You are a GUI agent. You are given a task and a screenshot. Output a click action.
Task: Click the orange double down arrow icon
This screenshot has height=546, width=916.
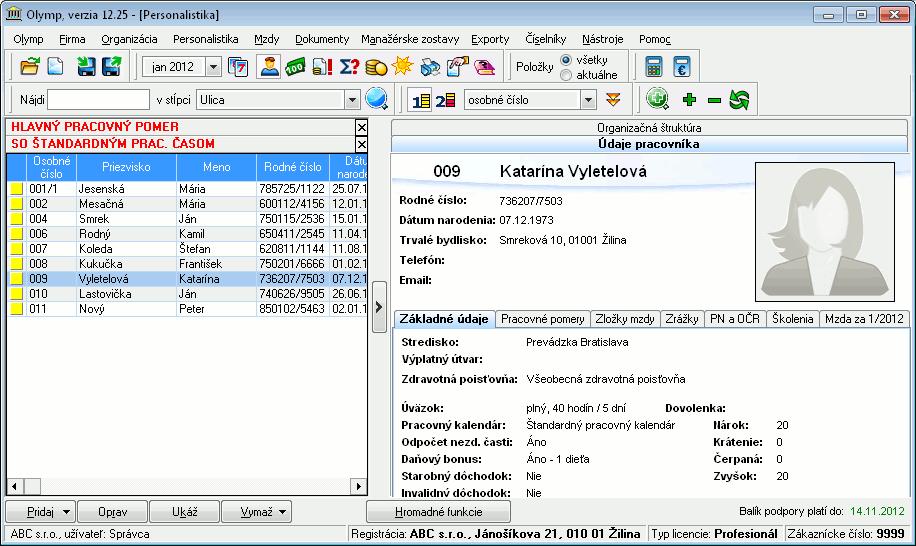pos(613,99)
